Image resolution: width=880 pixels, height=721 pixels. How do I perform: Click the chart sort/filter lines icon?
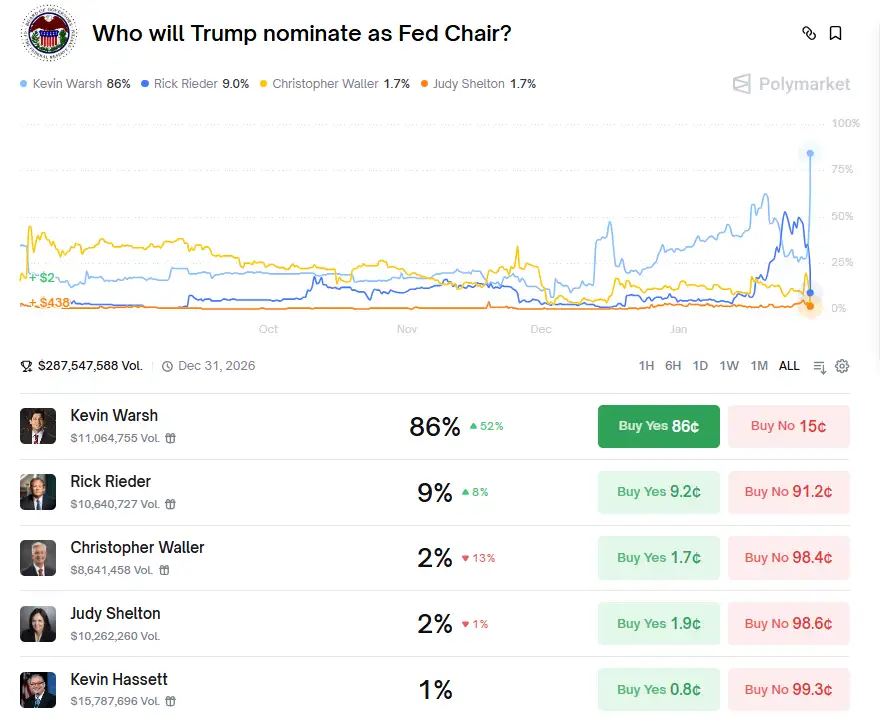(820, 366)
